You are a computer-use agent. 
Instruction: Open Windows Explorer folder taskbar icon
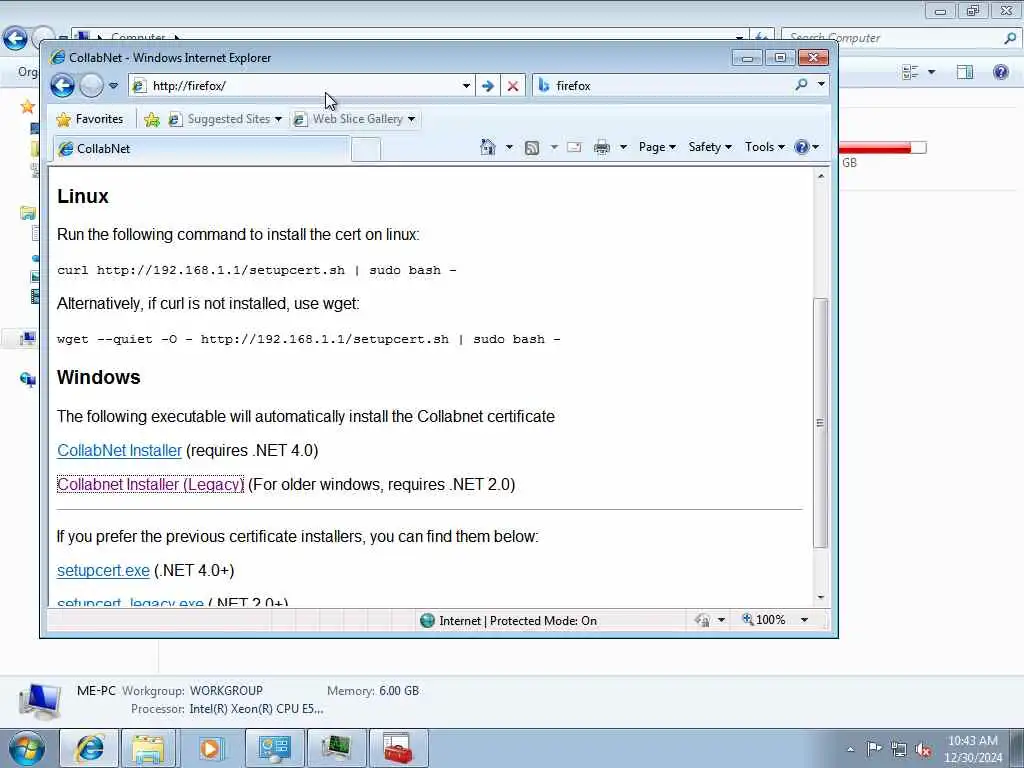tap(148, 748)
